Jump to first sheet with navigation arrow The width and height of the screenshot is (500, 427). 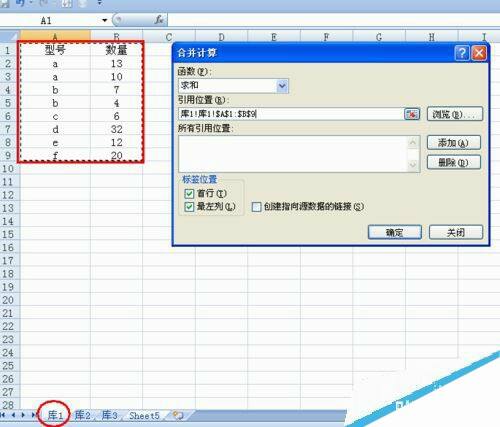click(3, 415)
